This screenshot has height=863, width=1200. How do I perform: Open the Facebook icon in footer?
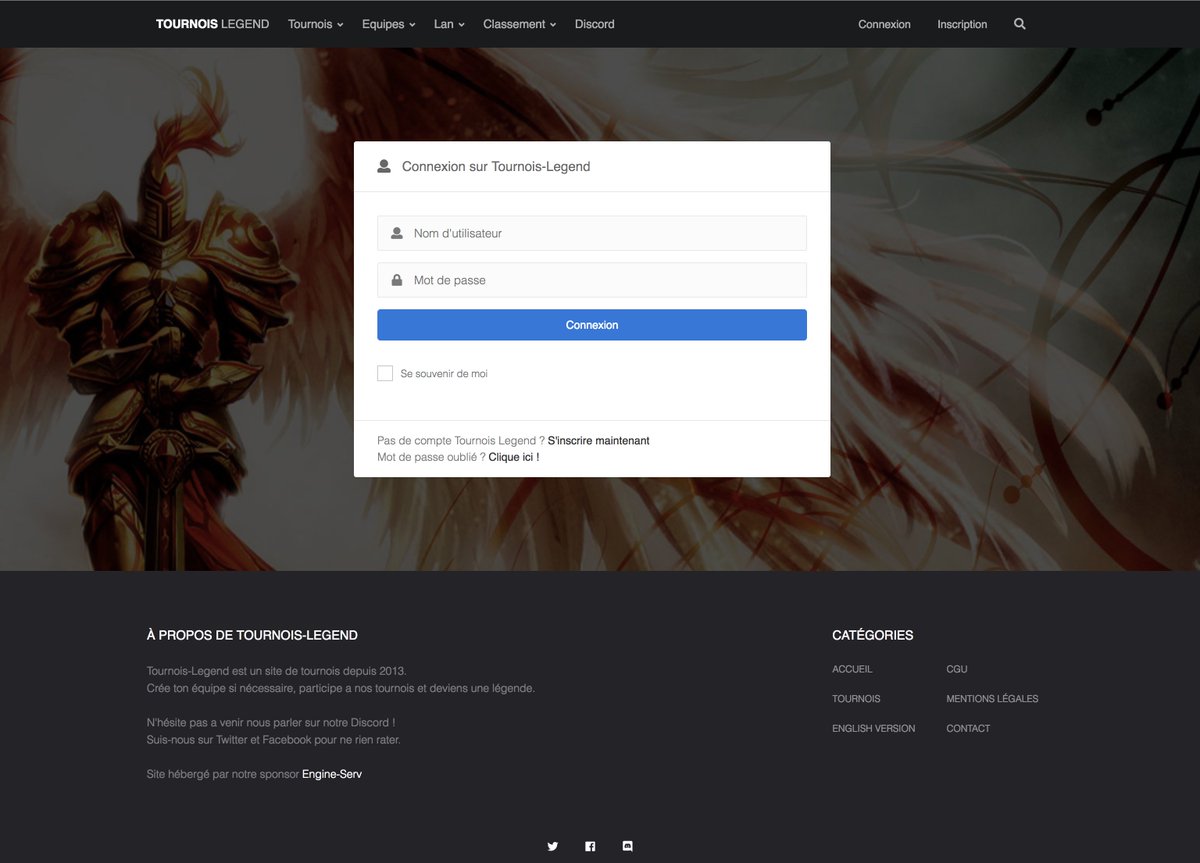(x=590, y=846)
